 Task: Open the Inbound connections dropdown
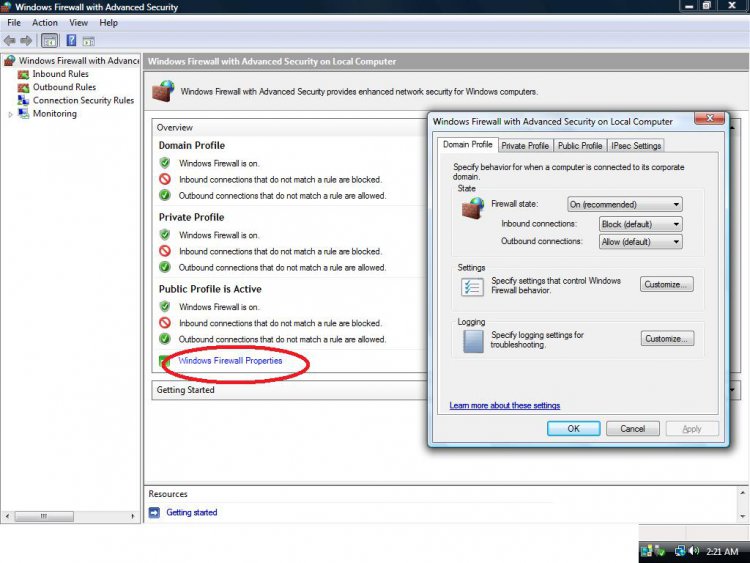pyautogui.click(x=640, y=224)
